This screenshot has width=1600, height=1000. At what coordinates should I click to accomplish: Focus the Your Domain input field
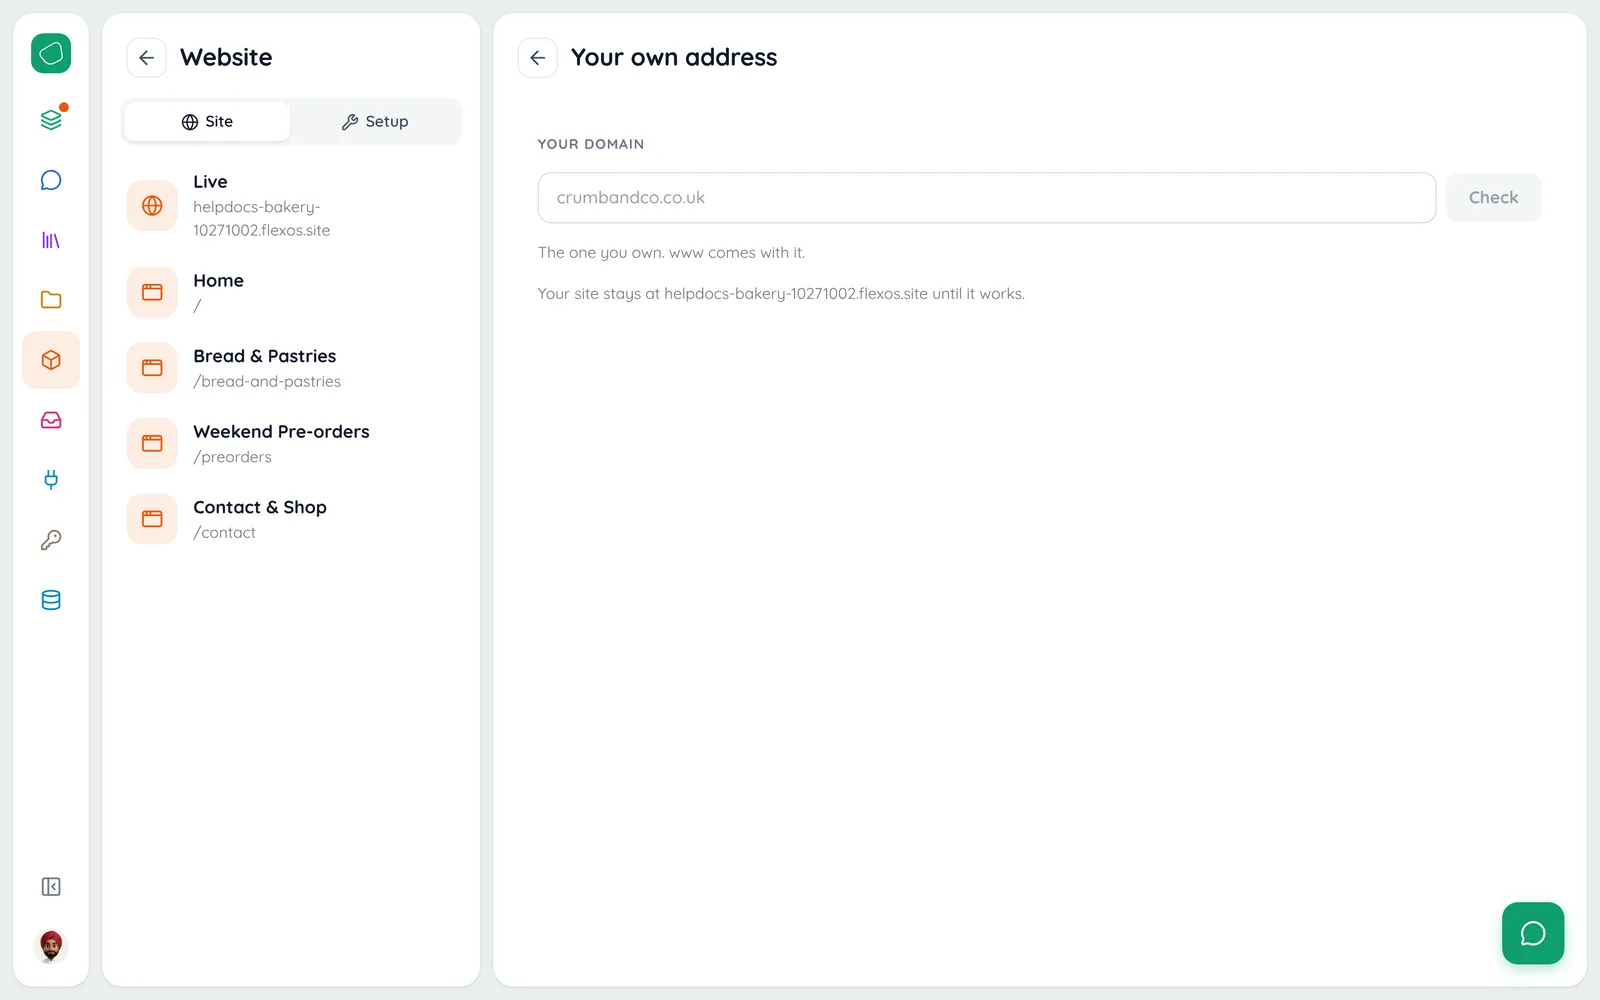point(987,198)
